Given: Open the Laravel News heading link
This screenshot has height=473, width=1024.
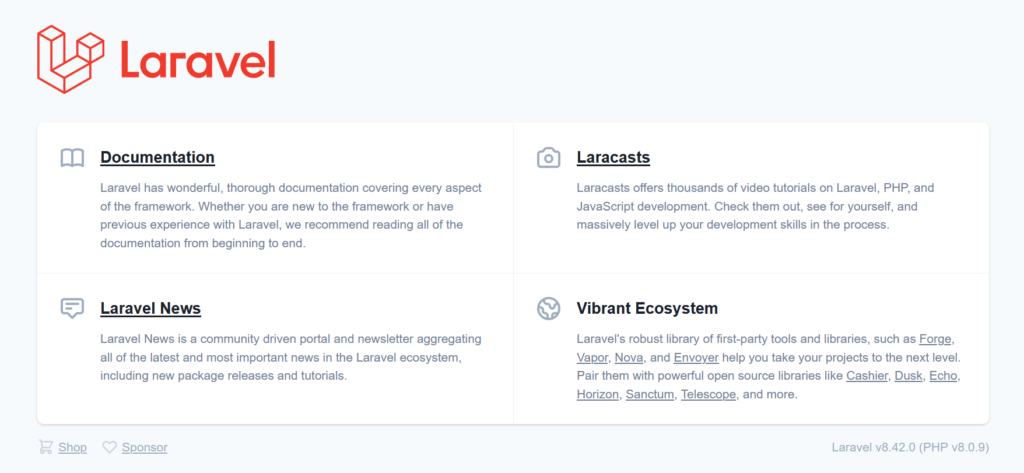Looking at the screenshot, I should 150,308.
